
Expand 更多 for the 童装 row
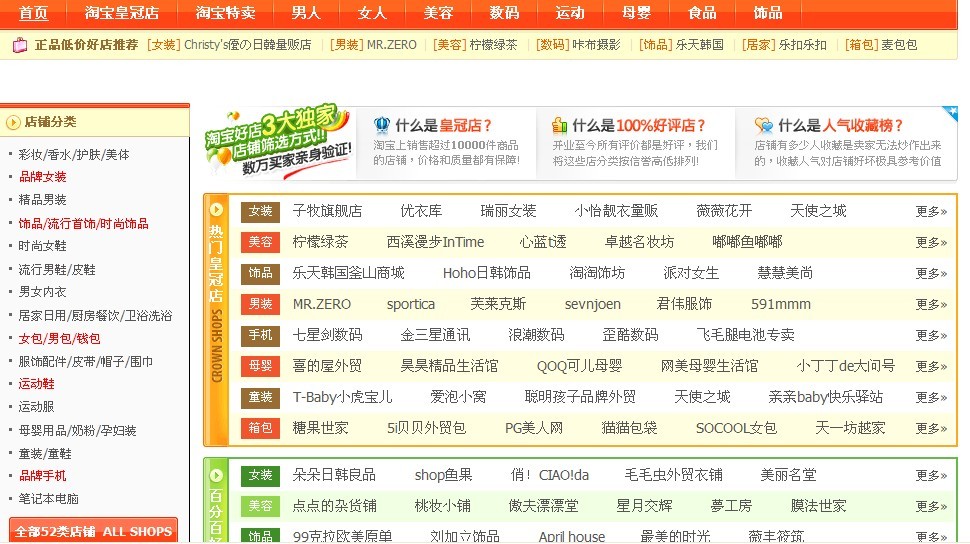tap(931, 397)
